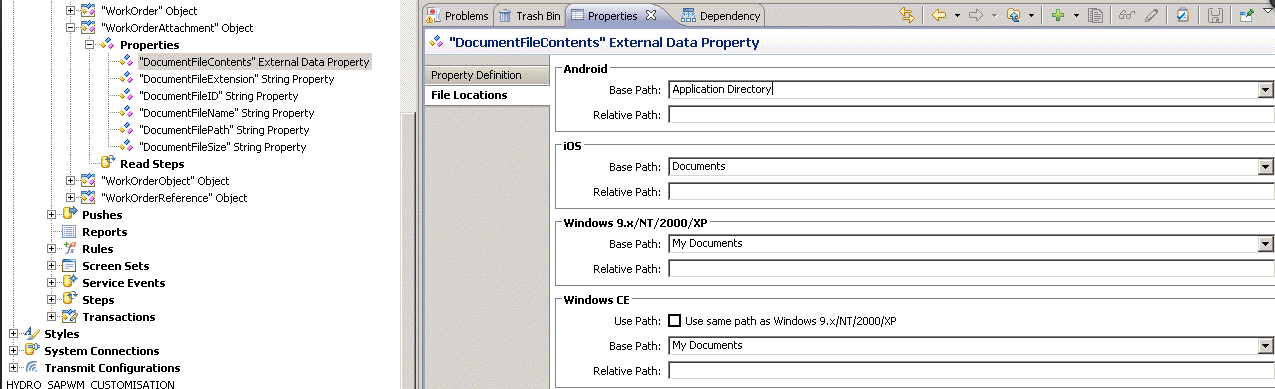Image resolution: width=1275 pixels, height=389 pixels.
Task: Open the Property Definition side tab
Action: (x=487, y=75)
